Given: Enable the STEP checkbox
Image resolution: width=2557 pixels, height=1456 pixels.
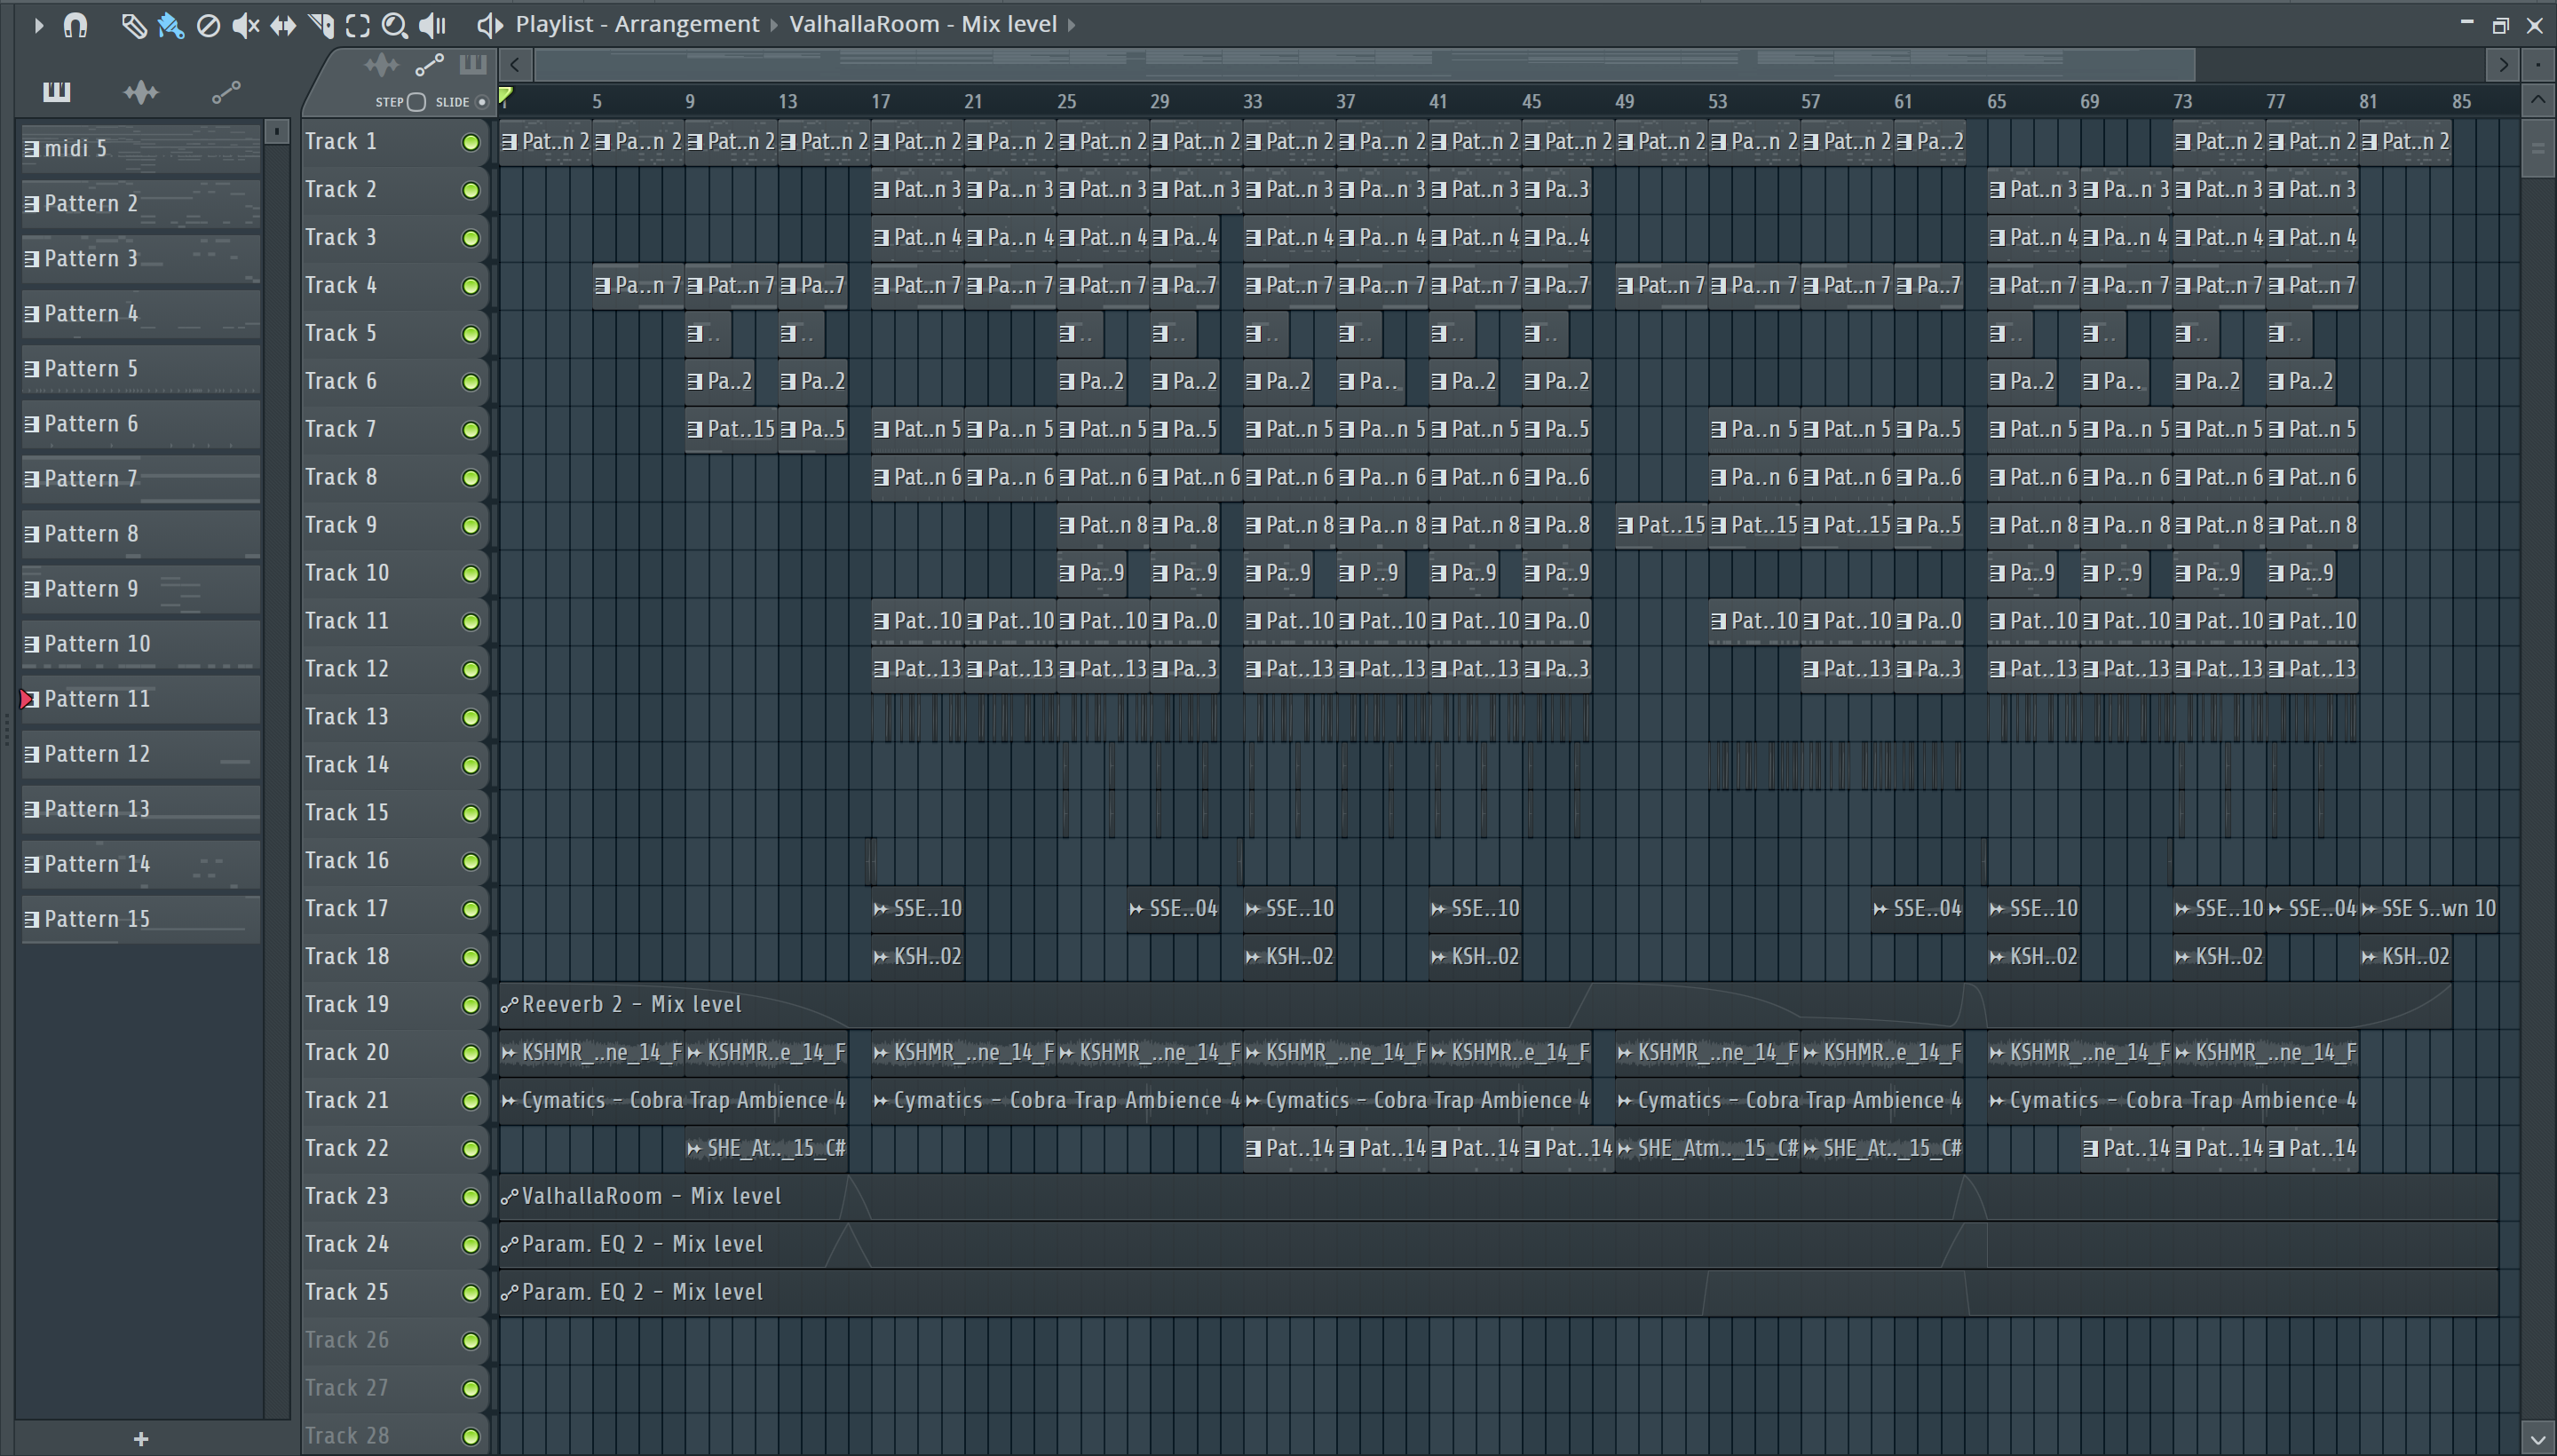Looking at the screenshot, I should point(417,102).
